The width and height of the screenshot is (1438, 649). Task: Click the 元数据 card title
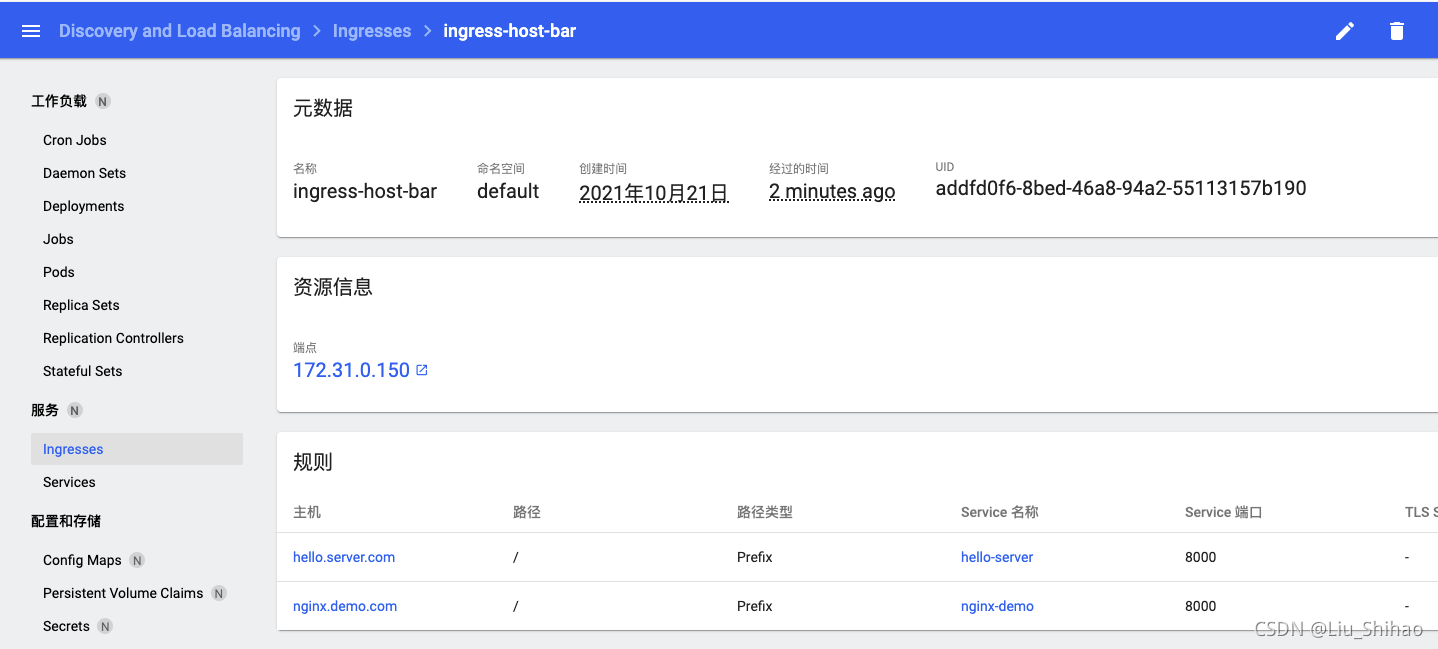coord(323,108)
